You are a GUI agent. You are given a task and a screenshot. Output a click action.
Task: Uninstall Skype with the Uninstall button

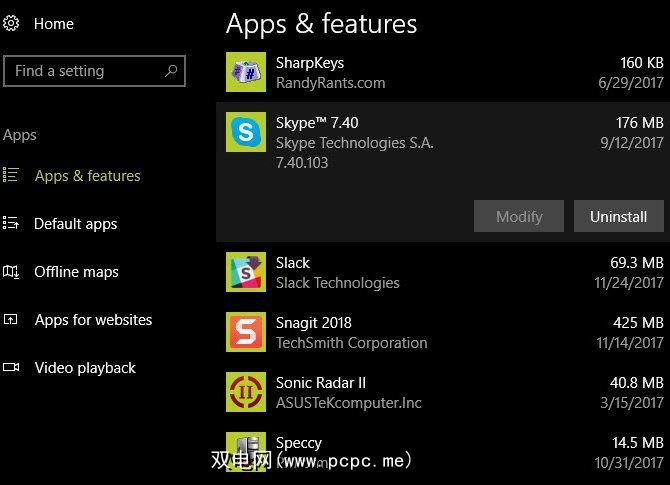[618, 216]
